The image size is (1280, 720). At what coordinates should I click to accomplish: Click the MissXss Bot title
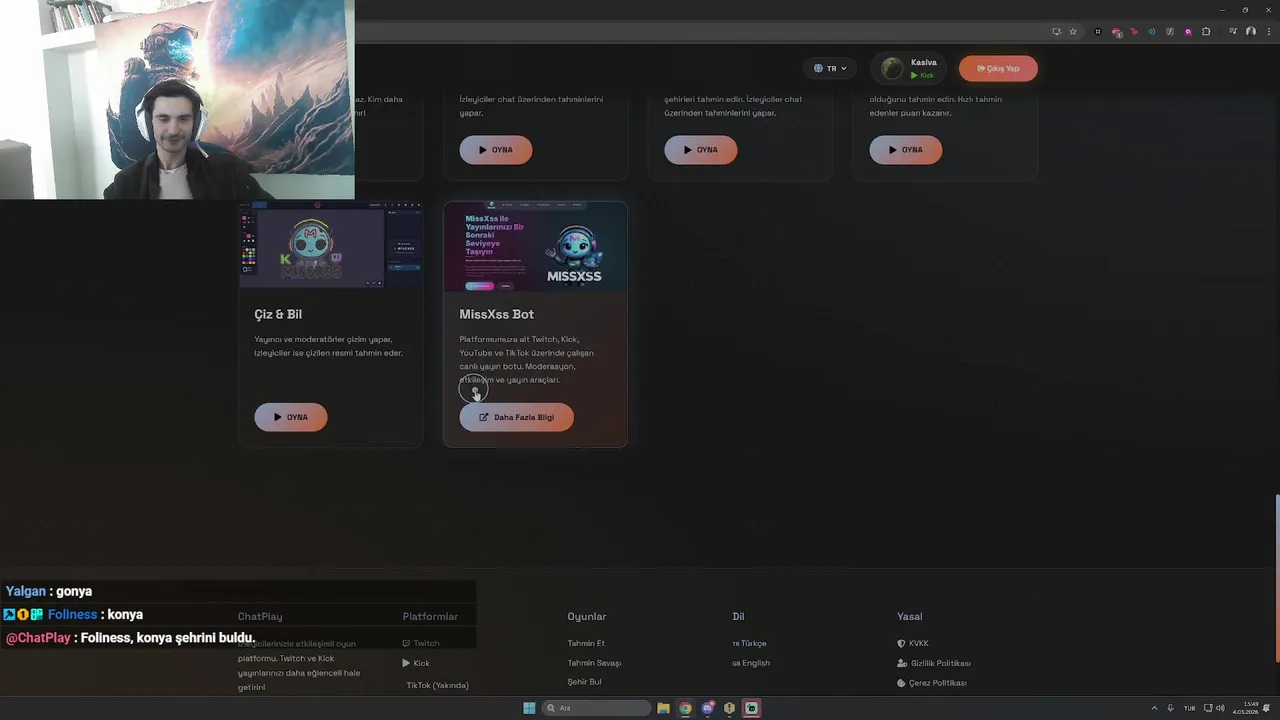pyautogui.click(x=496, y=314)
